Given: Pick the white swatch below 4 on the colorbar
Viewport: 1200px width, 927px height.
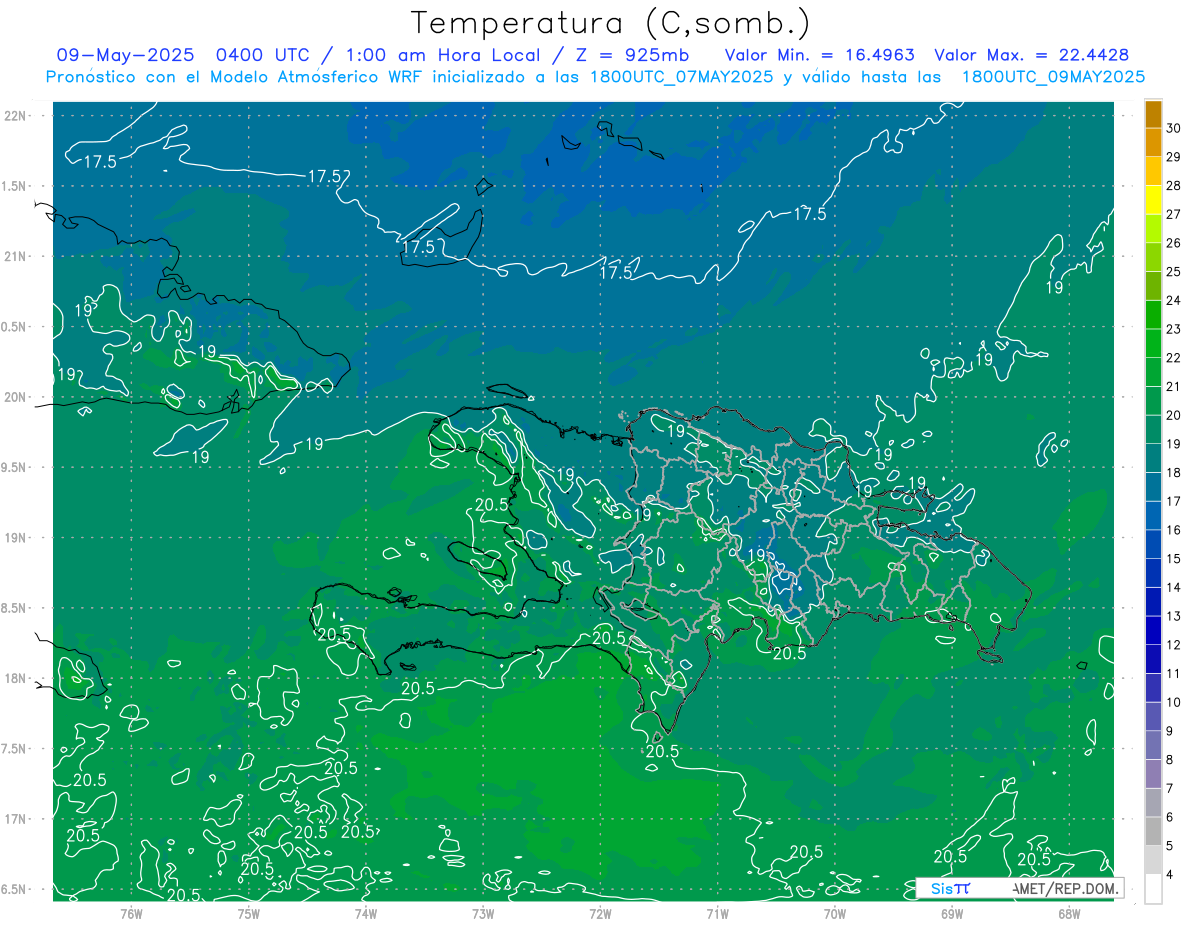Looking at the screenshot, I should [1153, 889].
